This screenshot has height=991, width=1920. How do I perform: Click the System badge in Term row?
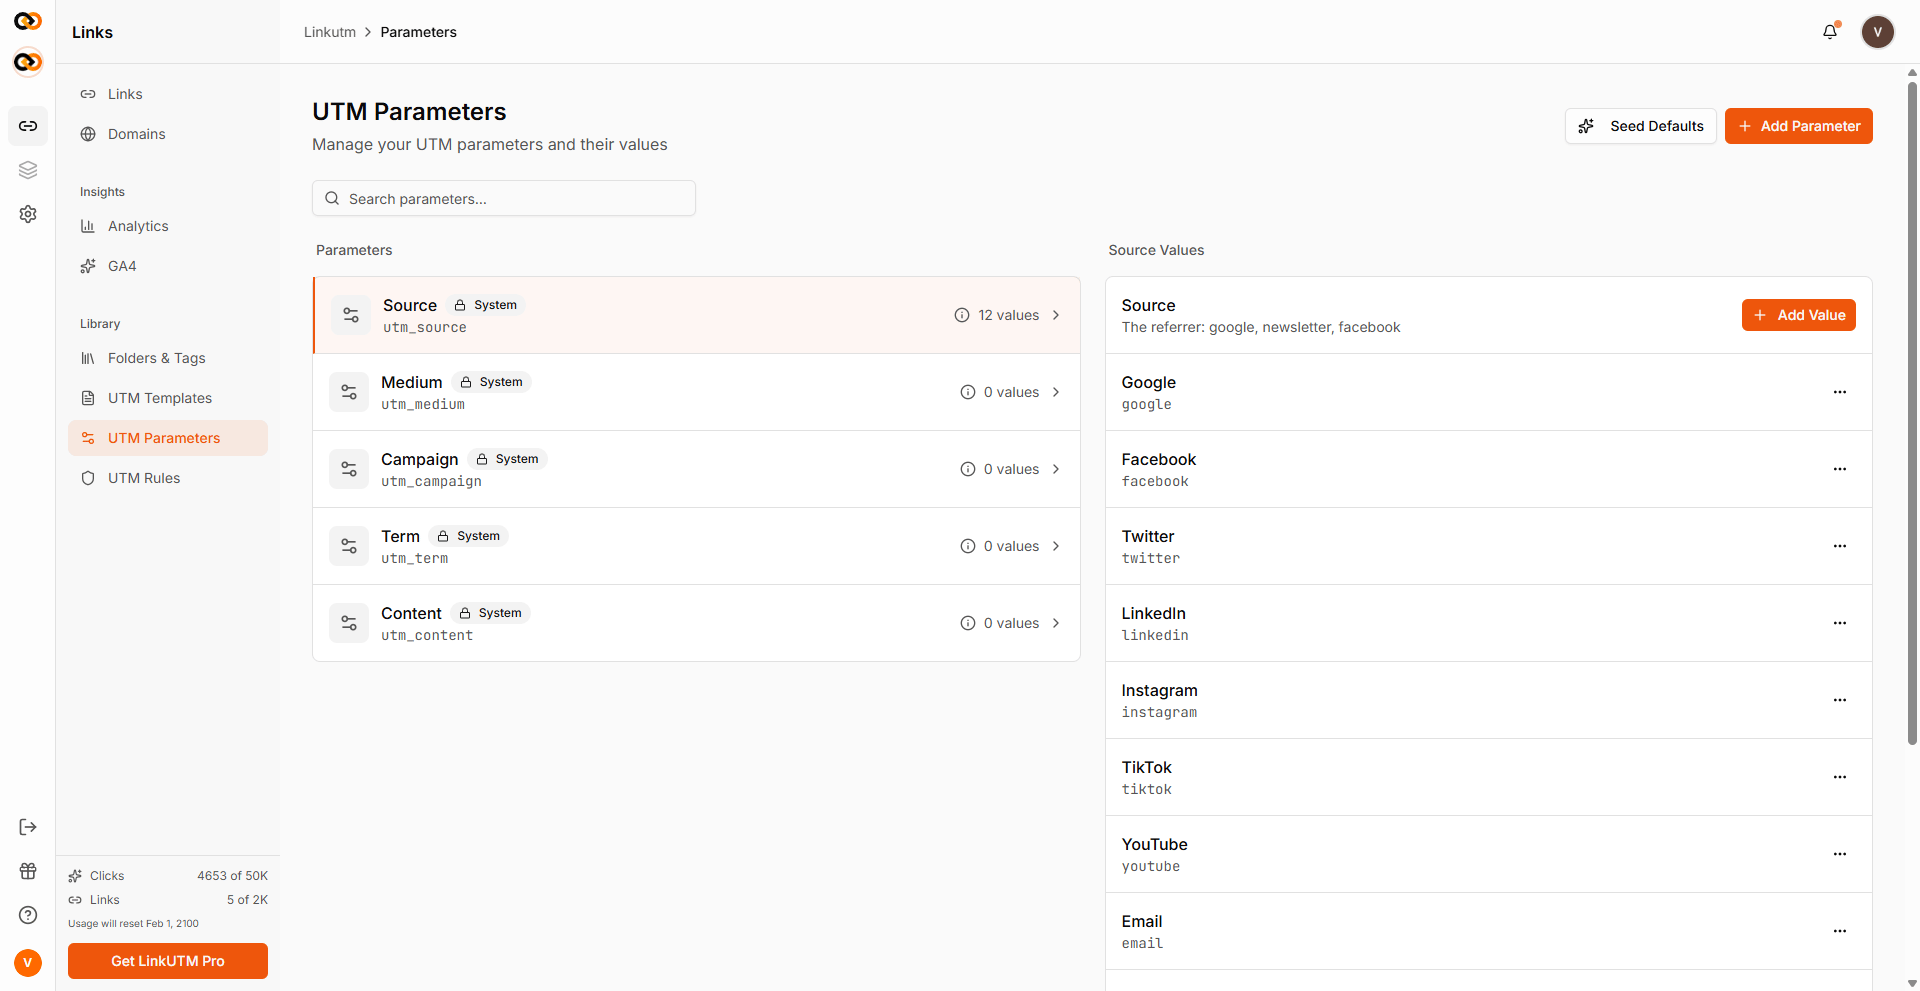click(468, 536)
